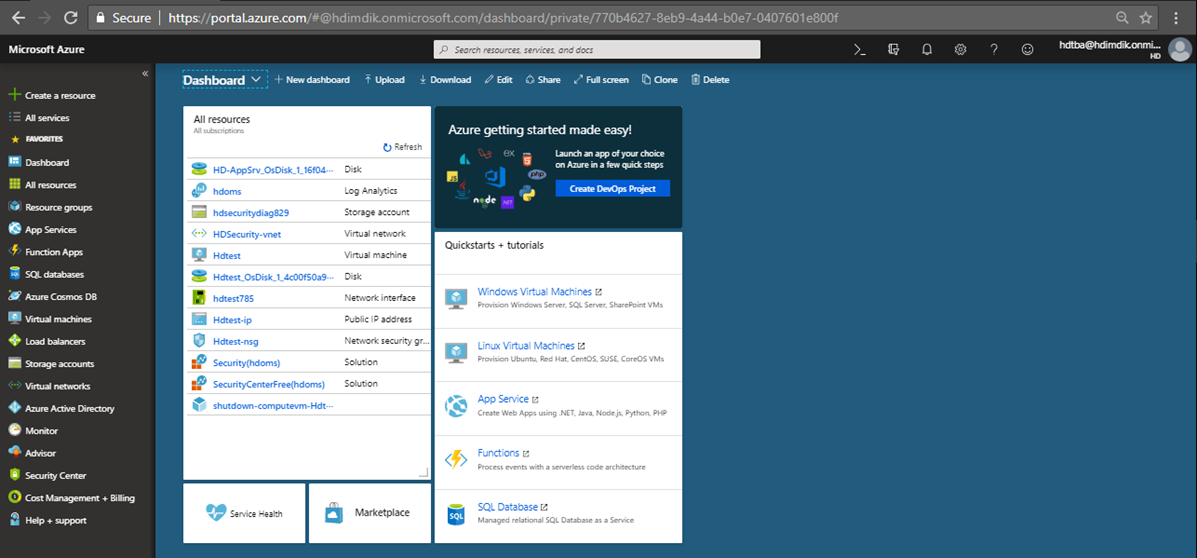Open the Service Health tile
Image resolution: width=1197 pixels, height=558 pixels.
[244, 513]
